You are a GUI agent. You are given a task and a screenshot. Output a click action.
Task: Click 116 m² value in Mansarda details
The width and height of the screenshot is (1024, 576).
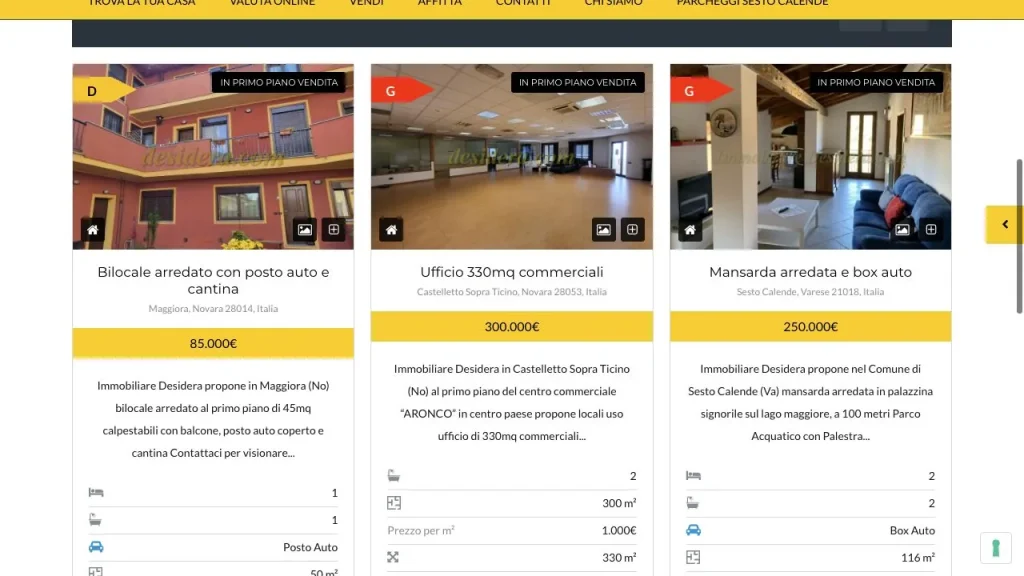tap(918, 557)
